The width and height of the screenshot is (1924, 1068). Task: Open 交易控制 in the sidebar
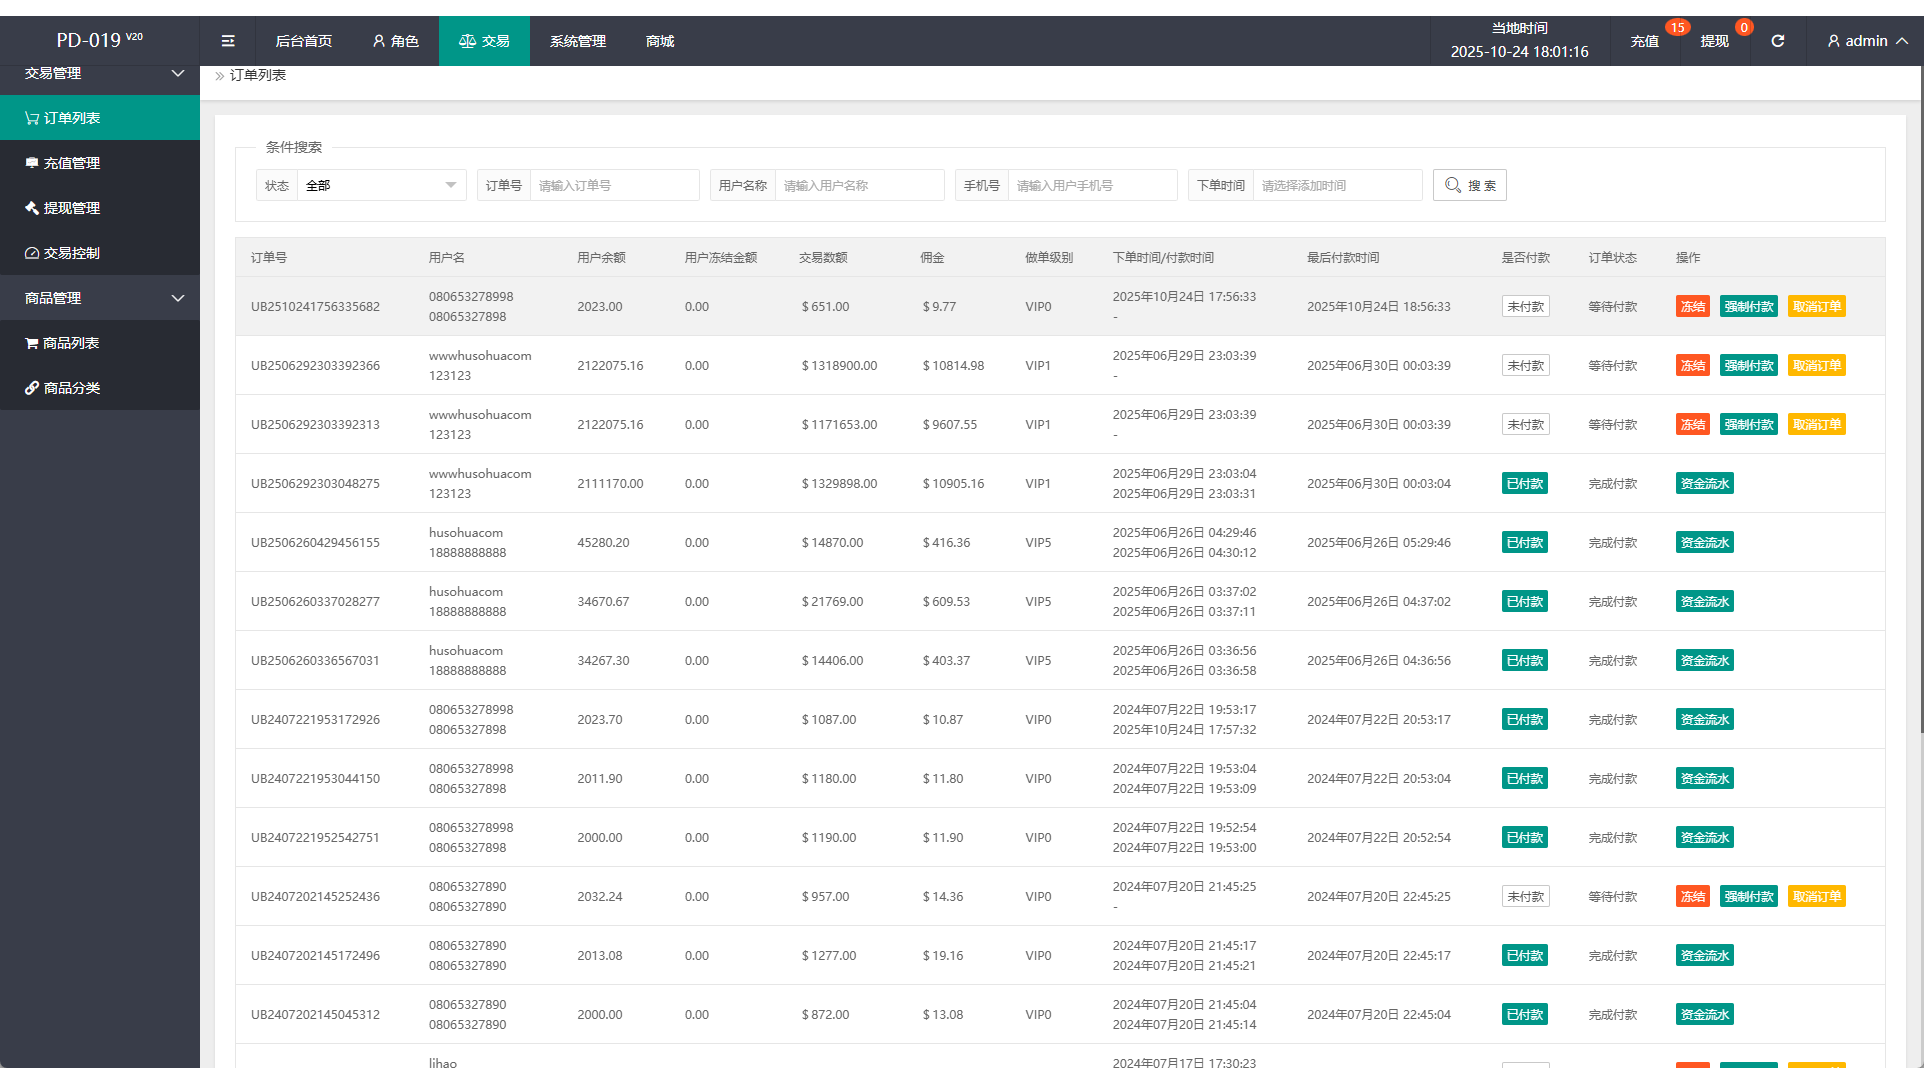[x=72, y=253]
